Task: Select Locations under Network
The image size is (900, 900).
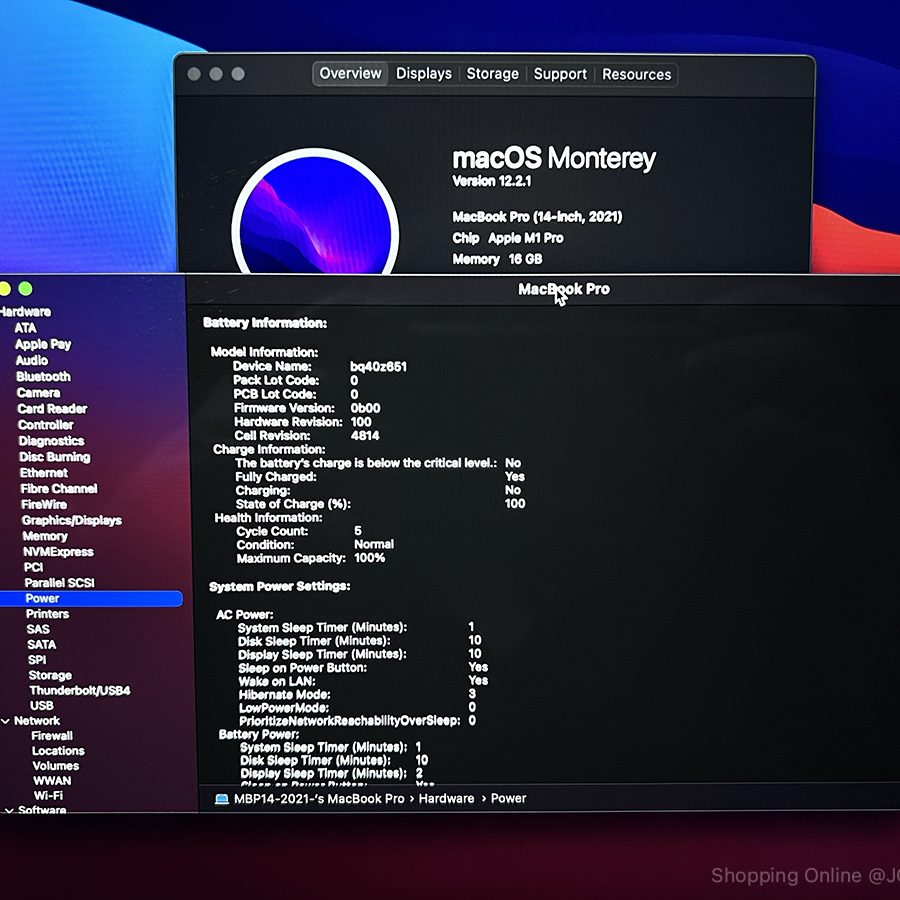Action: click(58, 751)
